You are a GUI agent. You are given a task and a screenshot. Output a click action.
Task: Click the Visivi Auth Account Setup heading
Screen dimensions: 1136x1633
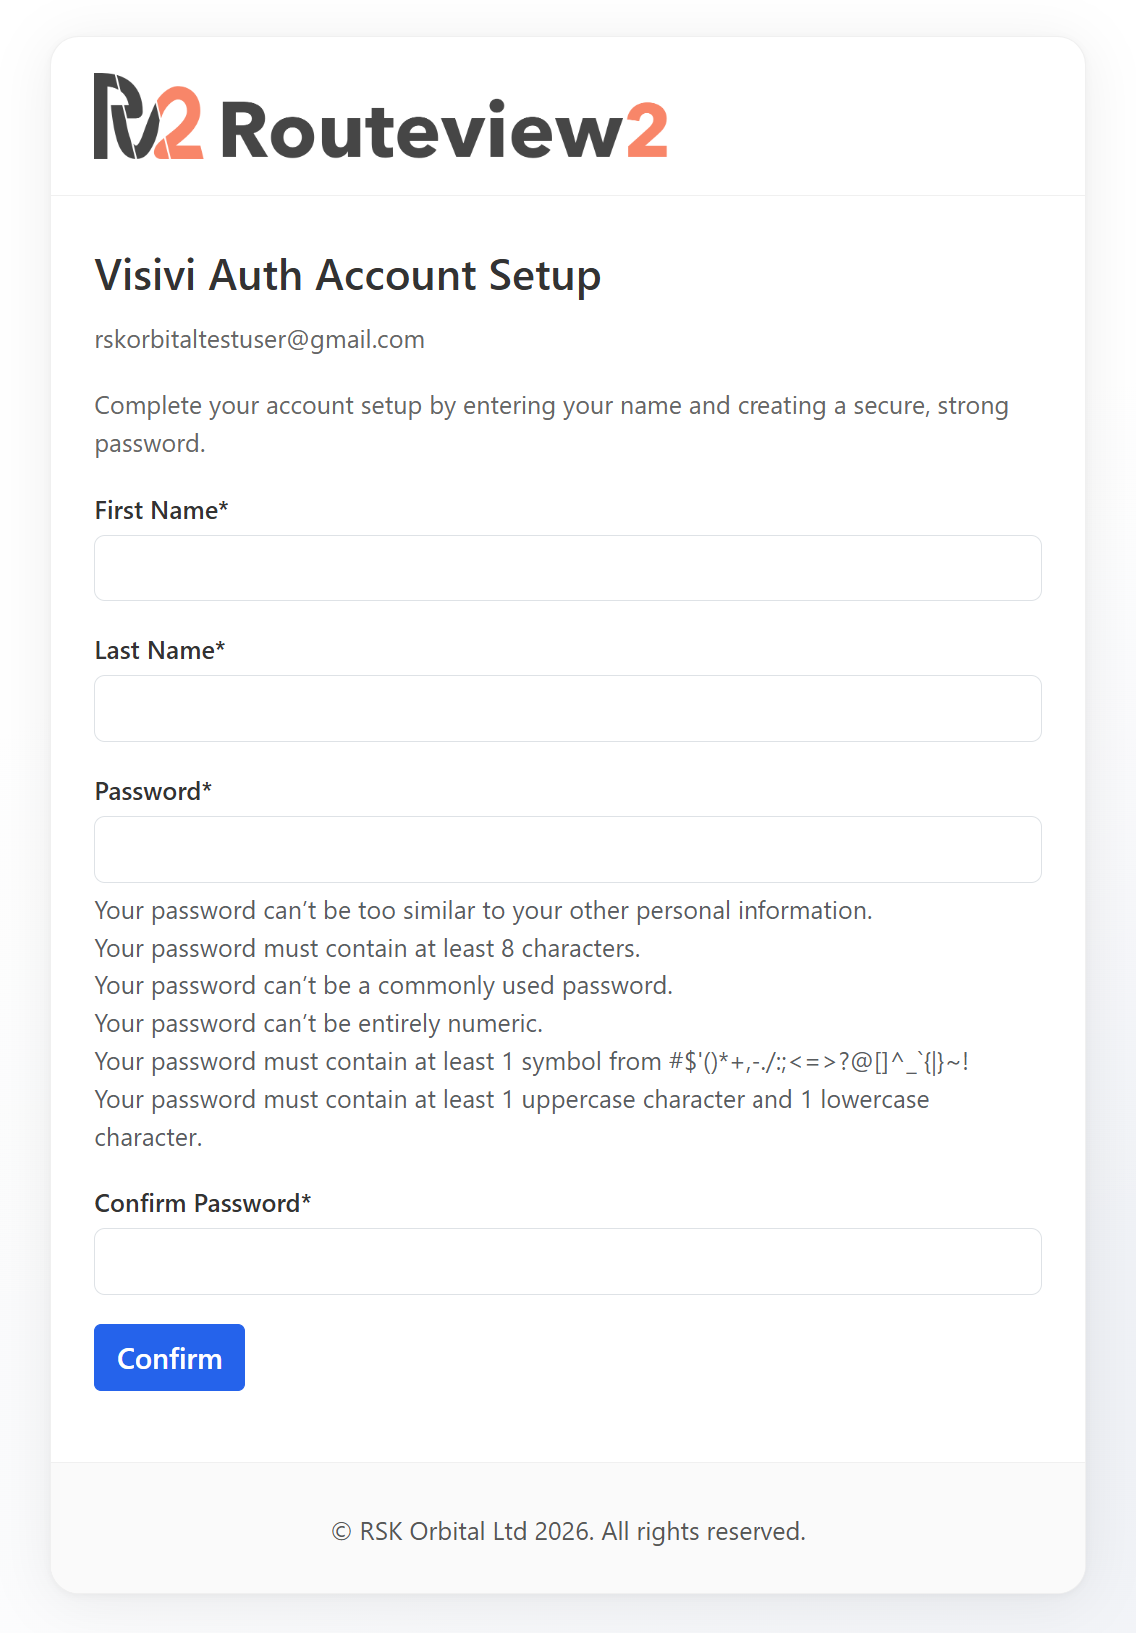tap(348, 275)
